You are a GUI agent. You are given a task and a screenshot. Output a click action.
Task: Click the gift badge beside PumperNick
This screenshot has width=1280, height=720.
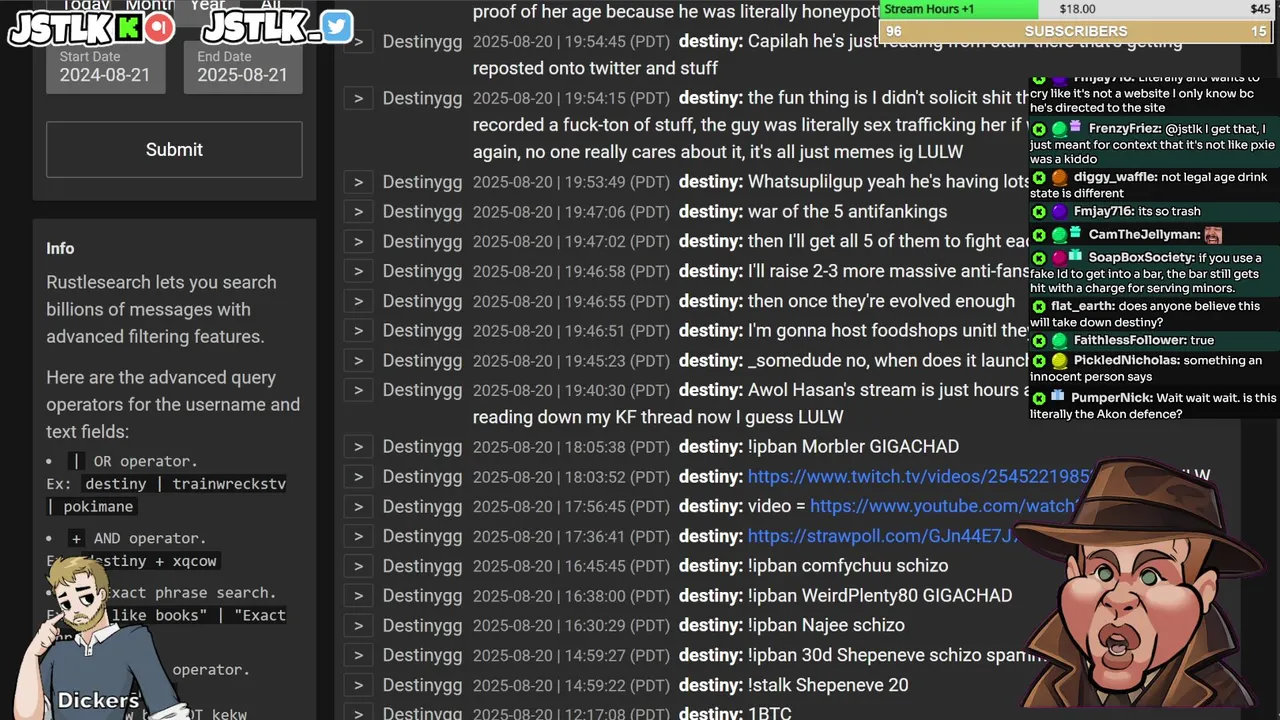(1058, 396)
